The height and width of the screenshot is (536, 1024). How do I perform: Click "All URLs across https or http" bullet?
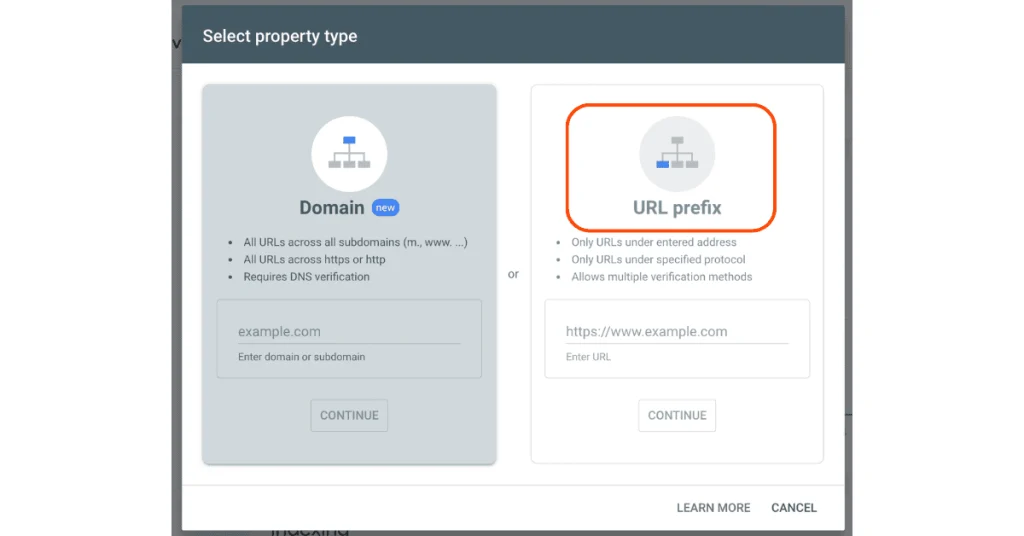tap(314, 259)
